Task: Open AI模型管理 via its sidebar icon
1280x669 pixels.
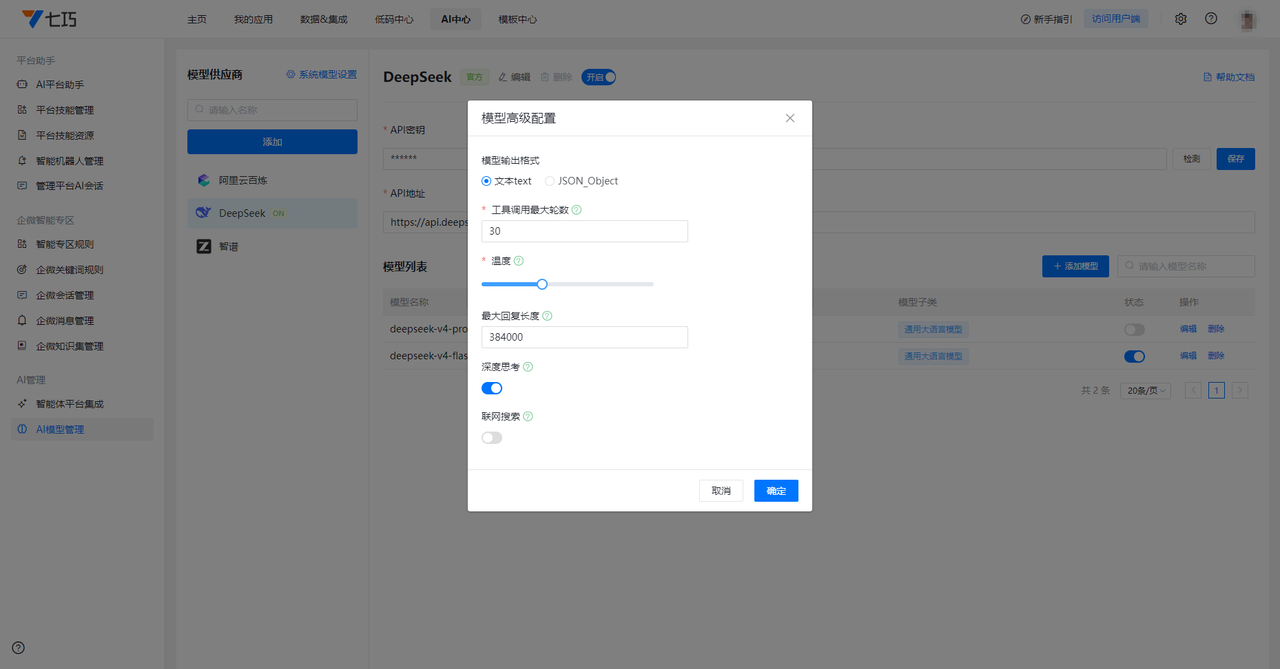Action: [23, 429]
